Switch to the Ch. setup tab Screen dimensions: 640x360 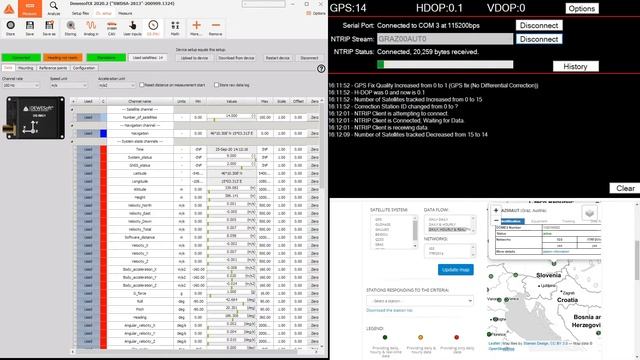pos(104,13)
